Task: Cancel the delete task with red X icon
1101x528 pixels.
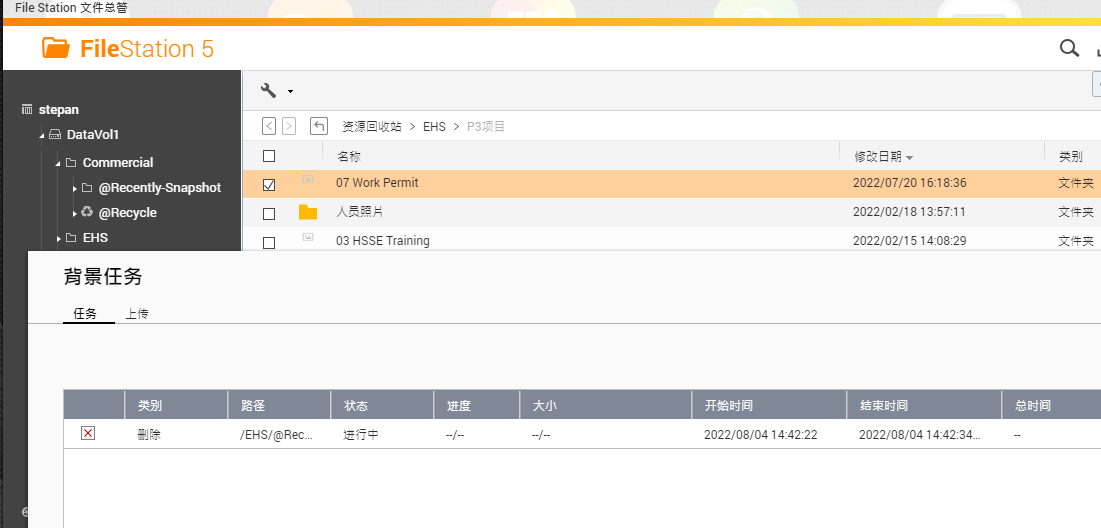Action: 88,433
